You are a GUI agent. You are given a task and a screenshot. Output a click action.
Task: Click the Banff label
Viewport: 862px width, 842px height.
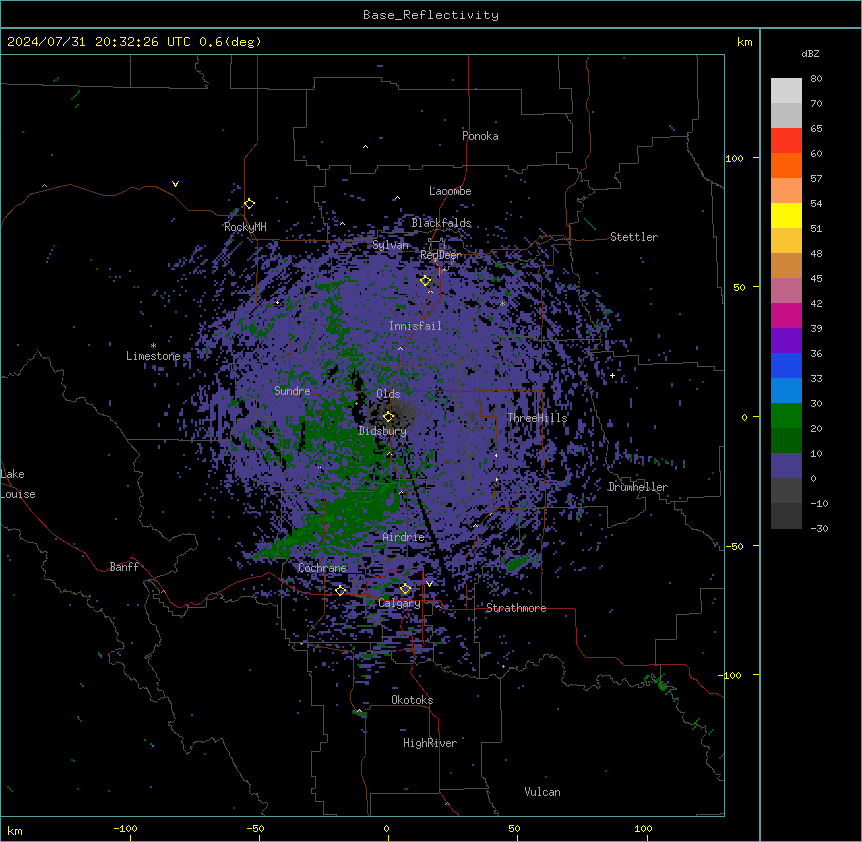click(124, 567)
